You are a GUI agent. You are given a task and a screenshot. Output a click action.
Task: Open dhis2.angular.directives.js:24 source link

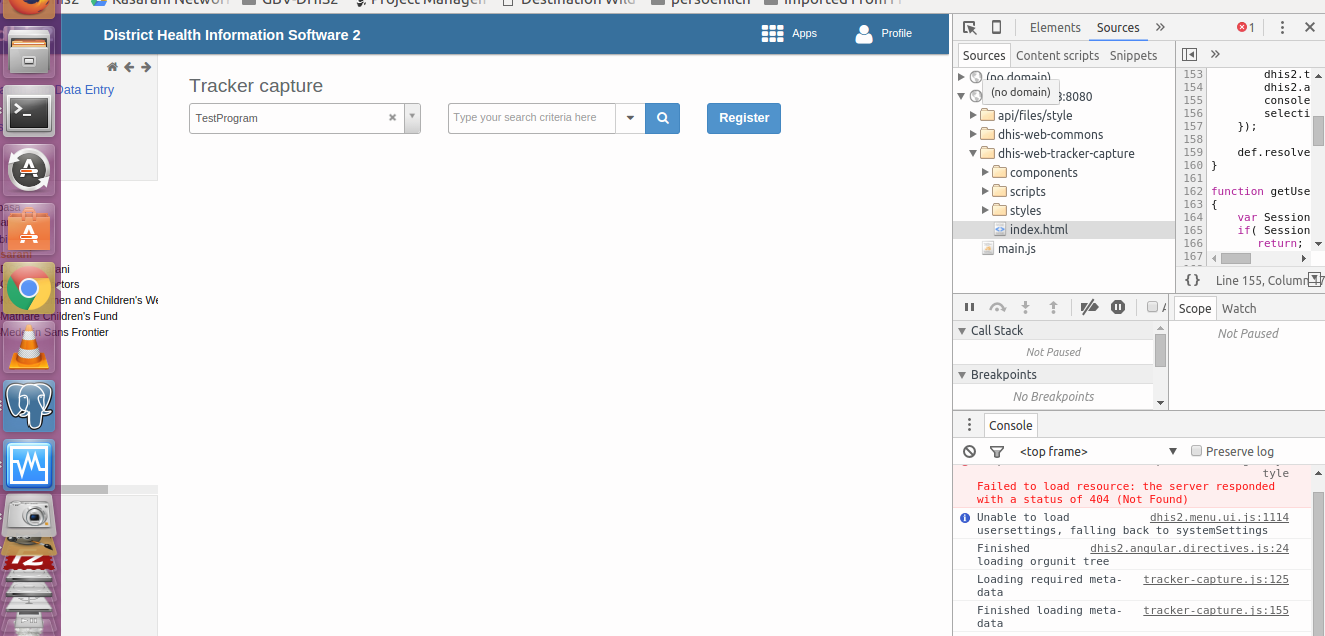(x=1189, y=548)
